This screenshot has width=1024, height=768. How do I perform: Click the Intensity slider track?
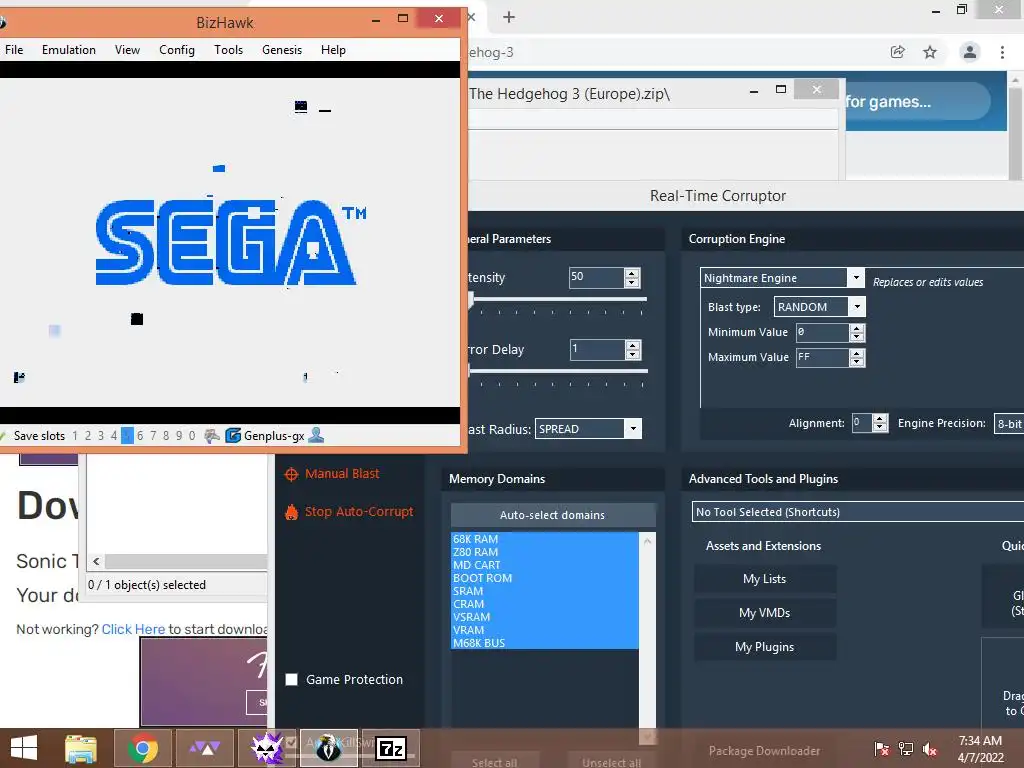[x=558, y=299]
